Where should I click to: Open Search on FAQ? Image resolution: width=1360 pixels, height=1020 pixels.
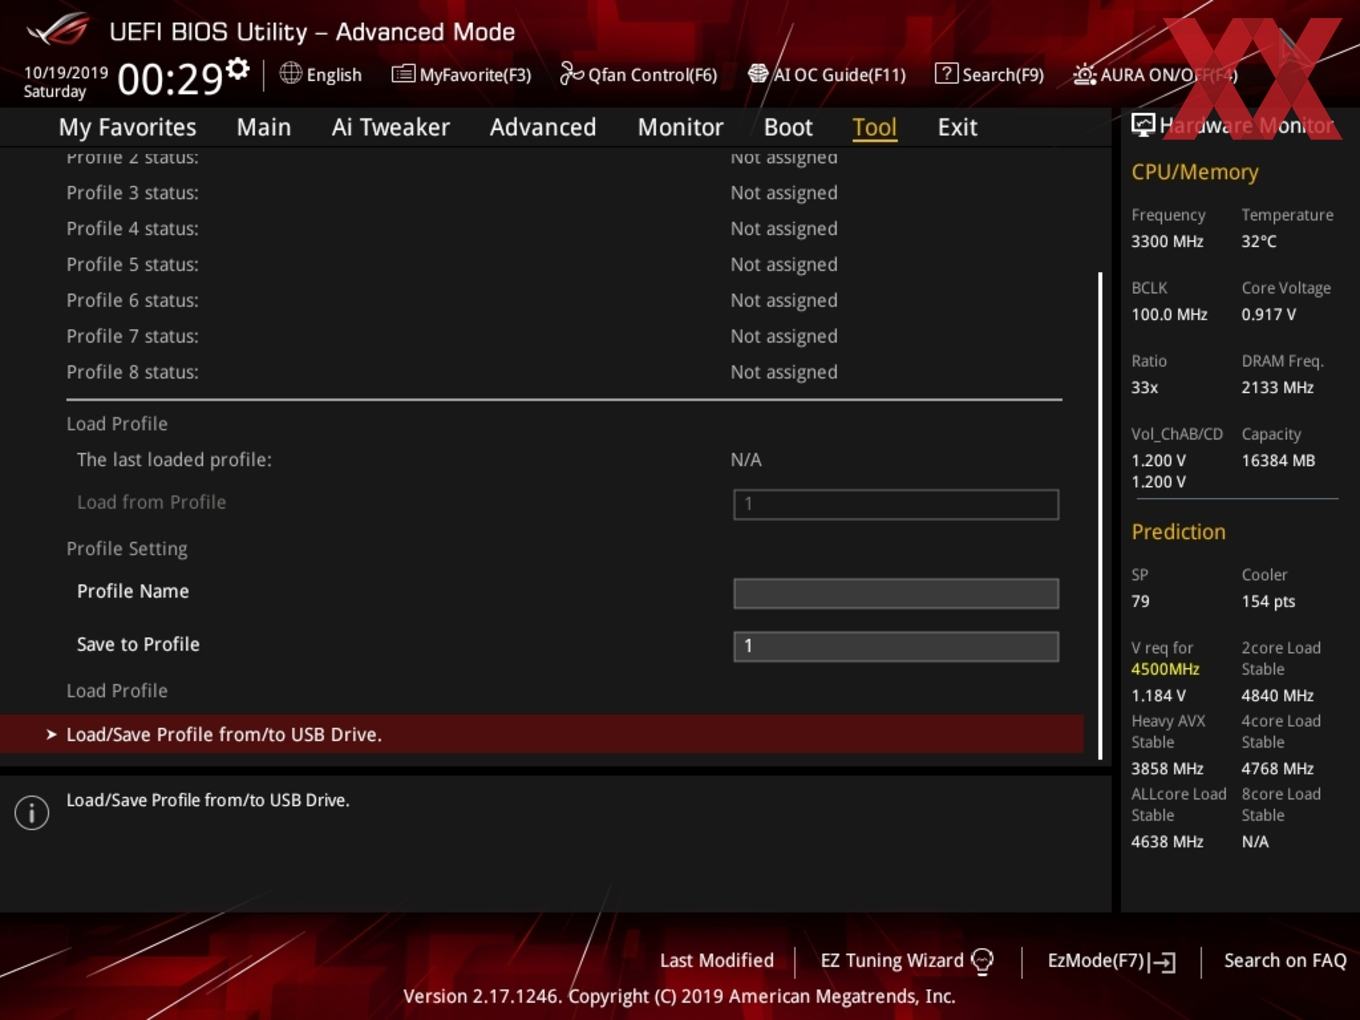click(x=1285, y=960)
